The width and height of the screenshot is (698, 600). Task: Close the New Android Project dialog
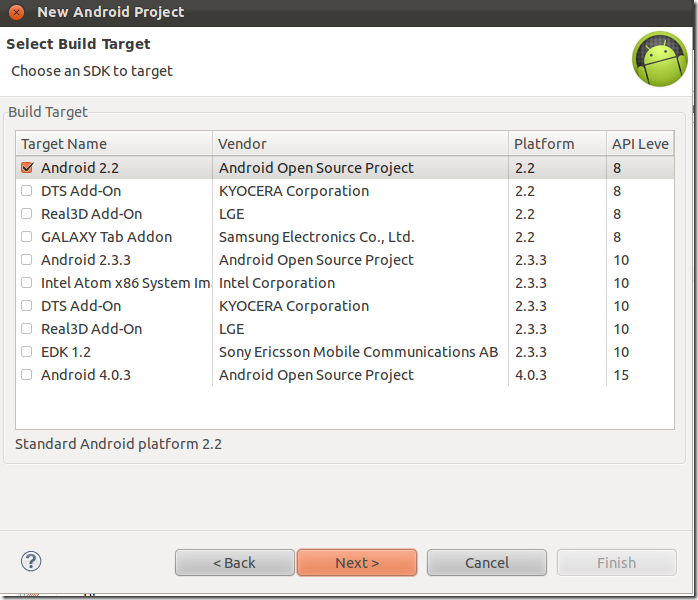pos(16,12)
